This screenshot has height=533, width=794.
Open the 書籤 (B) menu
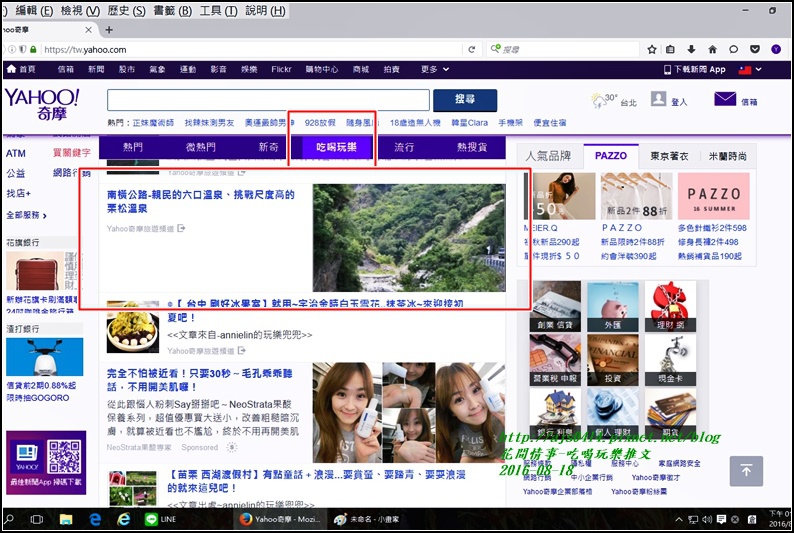point(173,11)
